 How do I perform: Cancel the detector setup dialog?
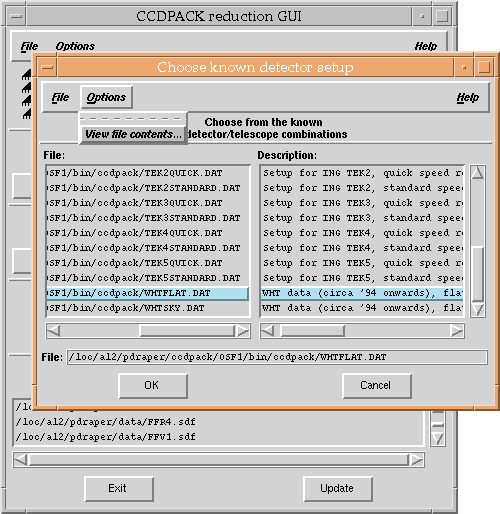pyautogui.click(x=377, y=386)
